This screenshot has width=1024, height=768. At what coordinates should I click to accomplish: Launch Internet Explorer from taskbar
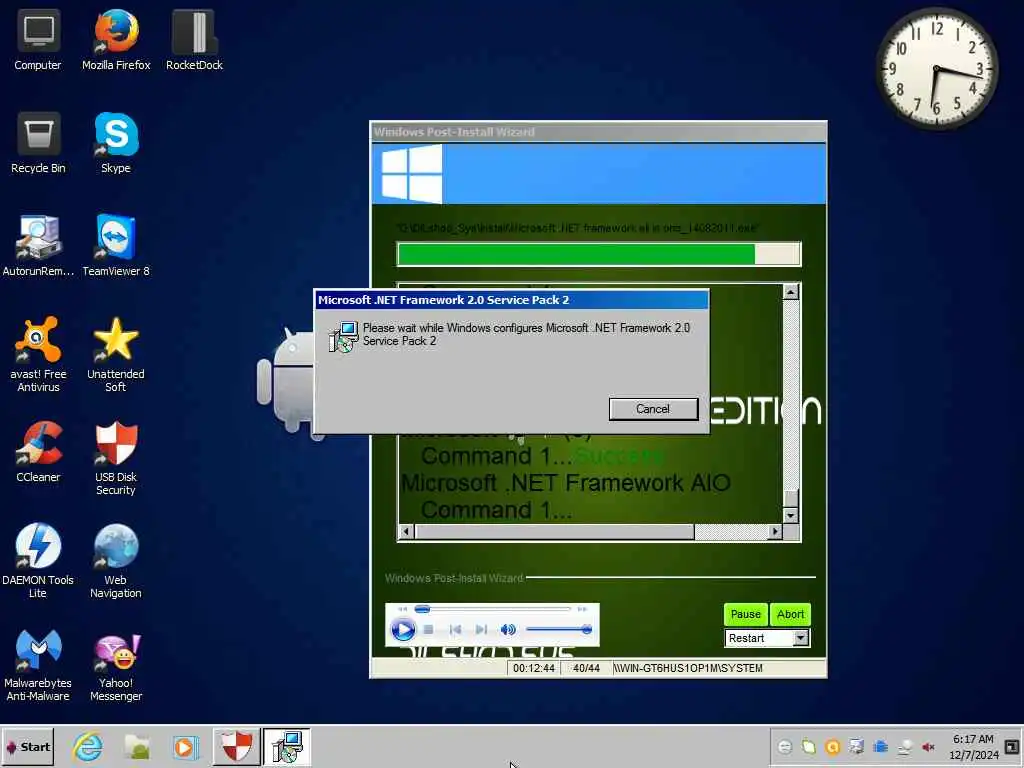(x=88, y=746)
